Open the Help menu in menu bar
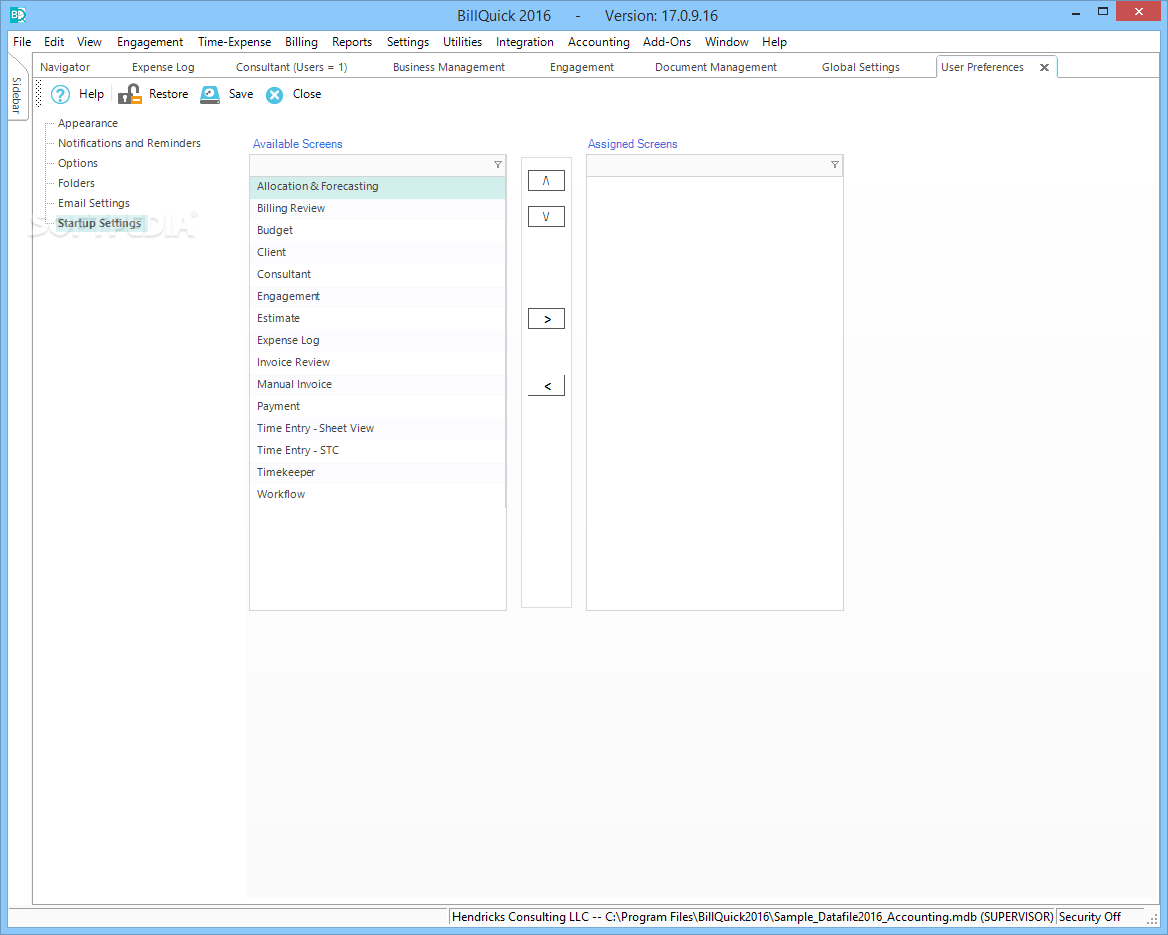 pyautogui.click(x=774, y=42)
